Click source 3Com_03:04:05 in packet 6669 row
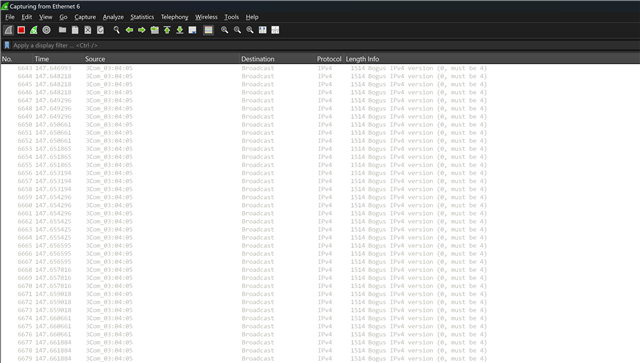This screenshot has height=363, width=640. coord(109,278)
